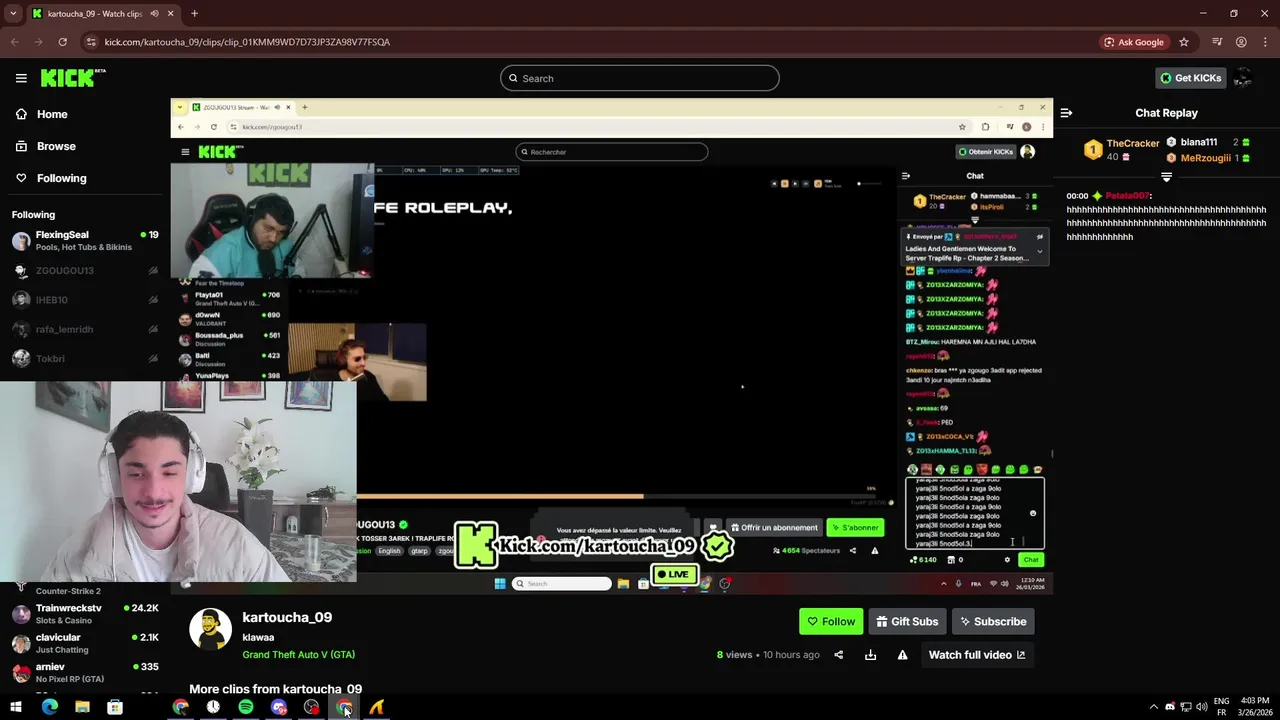Click the Kick search field
This screenshot has width=1280, height=720.
(640, 78)
